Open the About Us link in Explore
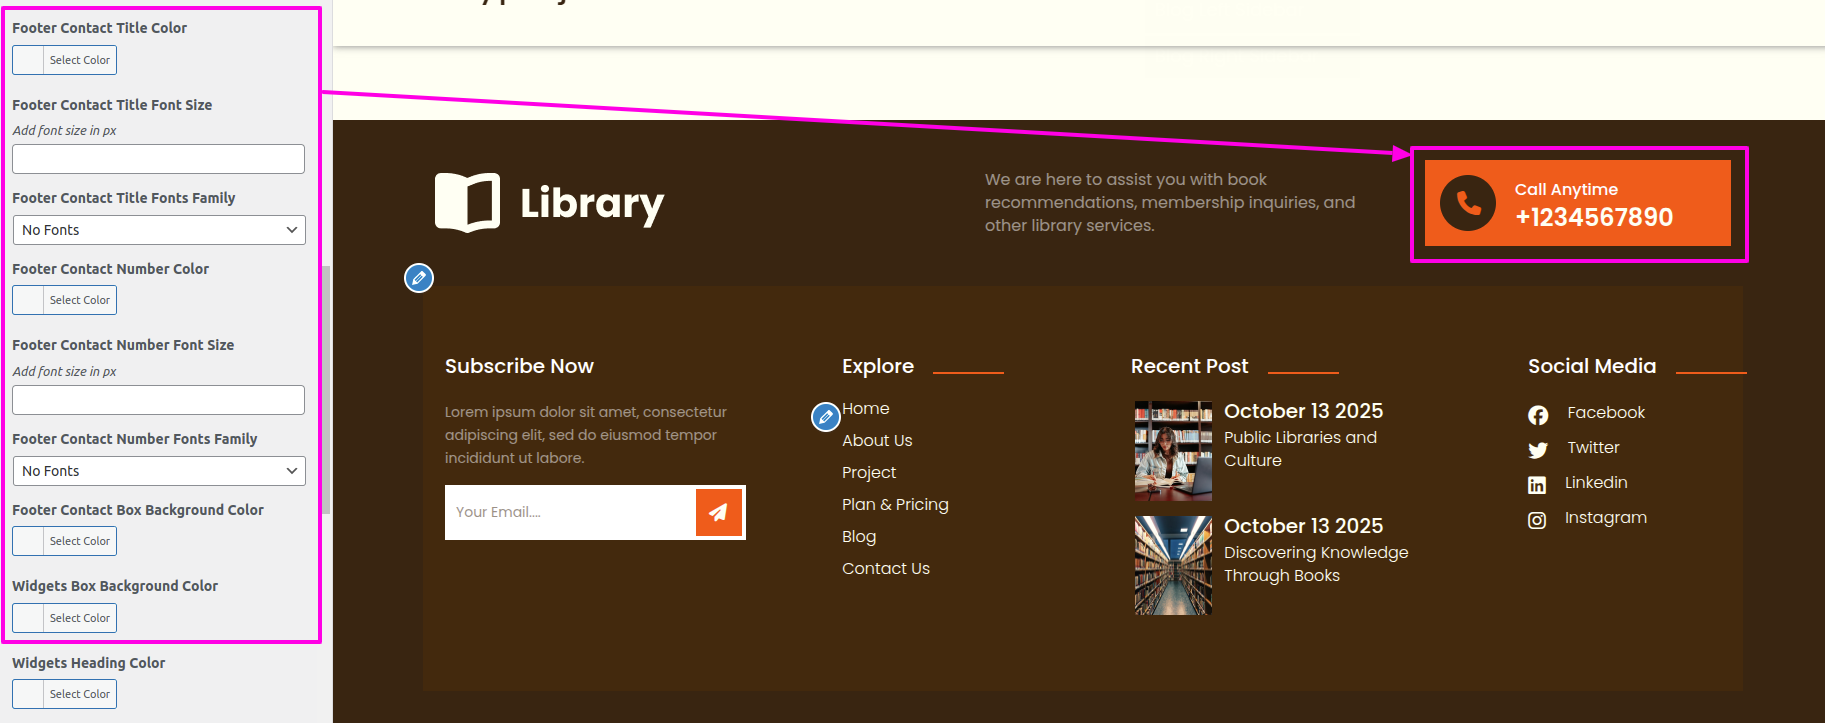 877,441
